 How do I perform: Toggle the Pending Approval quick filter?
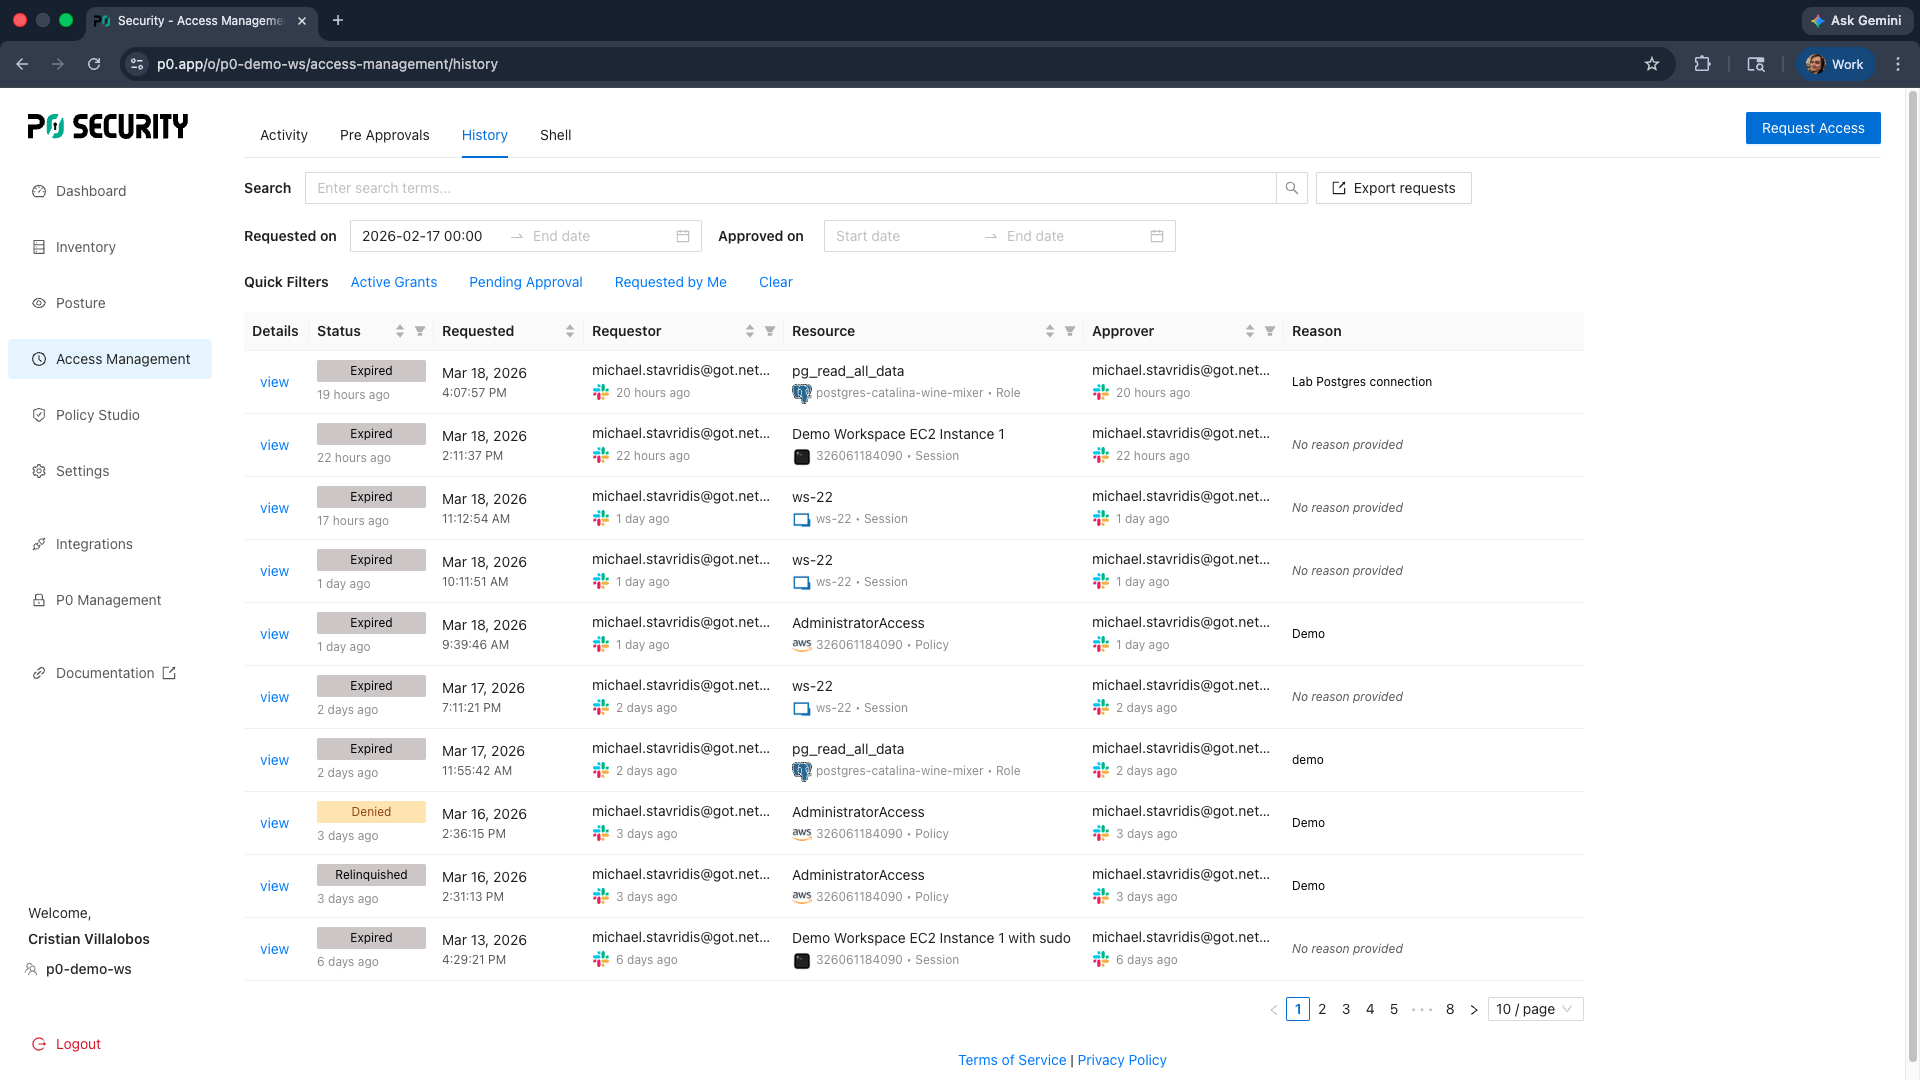525,282
